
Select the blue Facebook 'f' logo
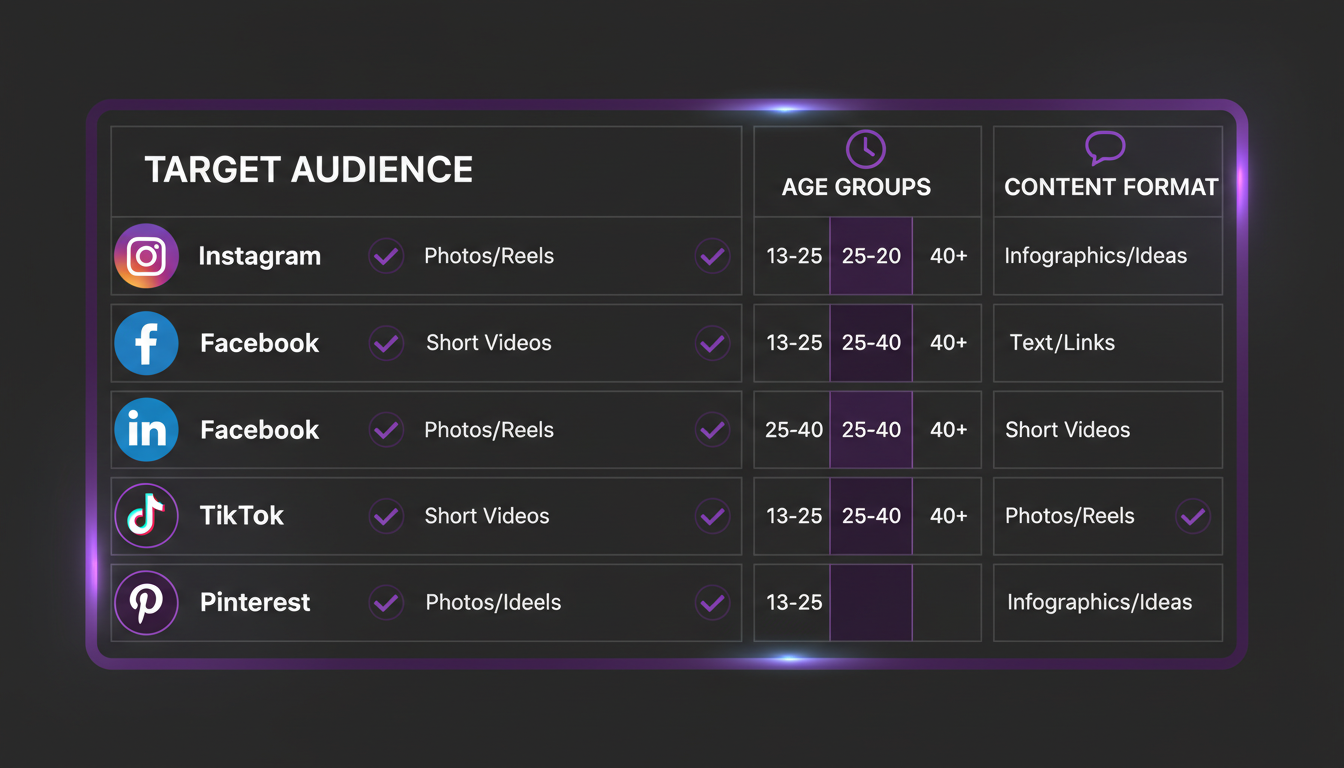tap(146, 343)
